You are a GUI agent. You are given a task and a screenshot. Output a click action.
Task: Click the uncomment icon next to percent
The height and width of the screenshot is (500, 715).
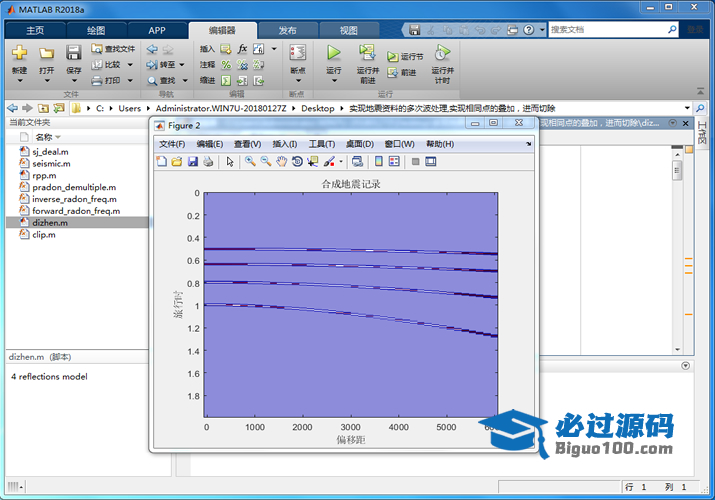coord(242,65)
